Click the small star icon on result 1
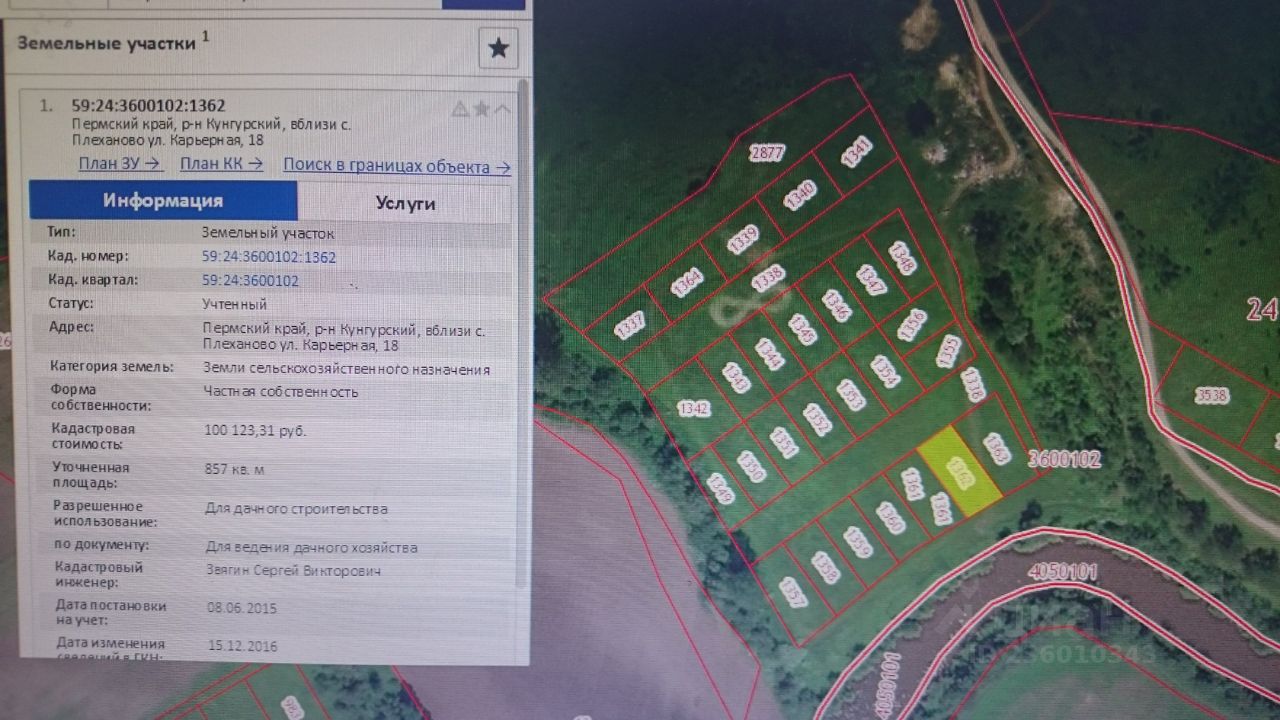 (482, 108)
